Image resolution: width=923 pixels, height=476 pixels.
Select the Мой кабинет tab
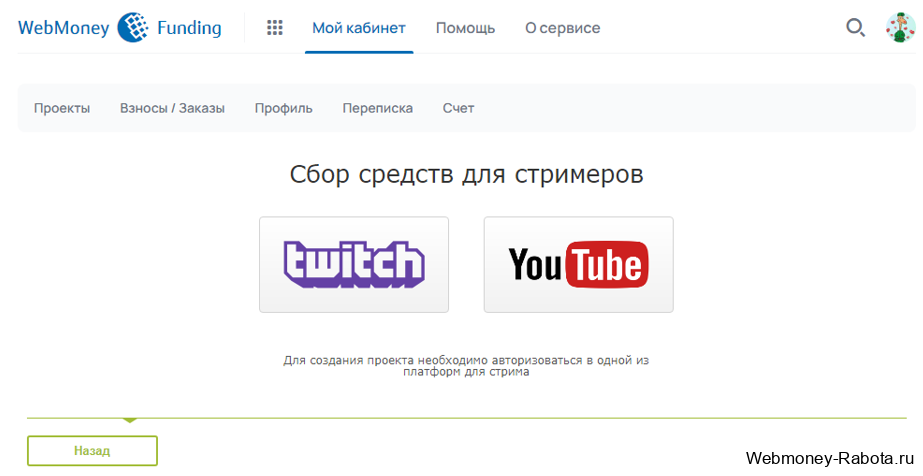coord(358,28)
